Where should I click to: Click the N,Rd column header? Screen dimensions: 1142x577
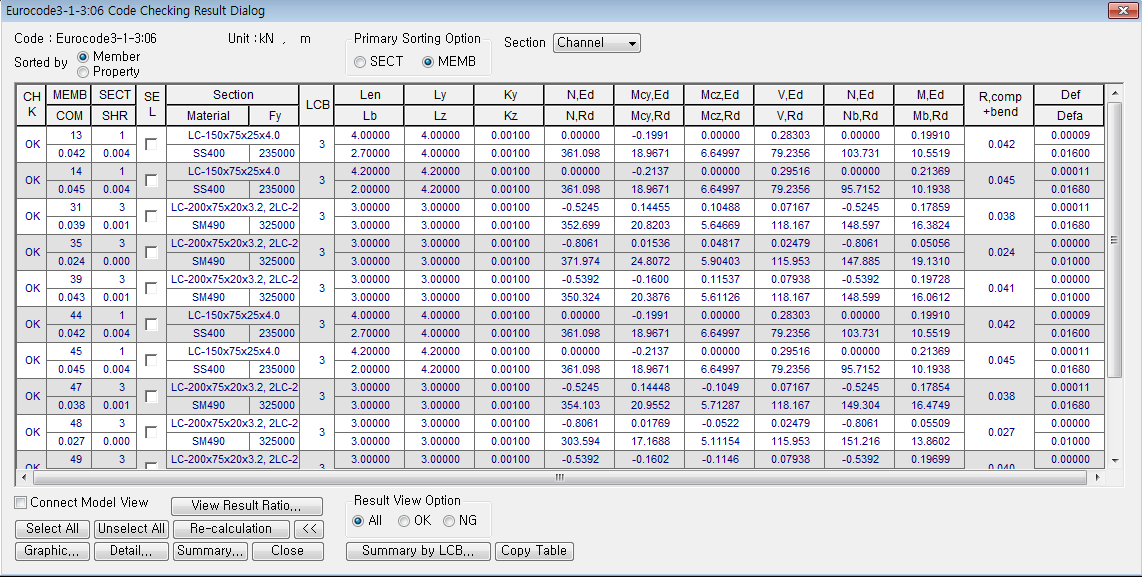point(580,116)
